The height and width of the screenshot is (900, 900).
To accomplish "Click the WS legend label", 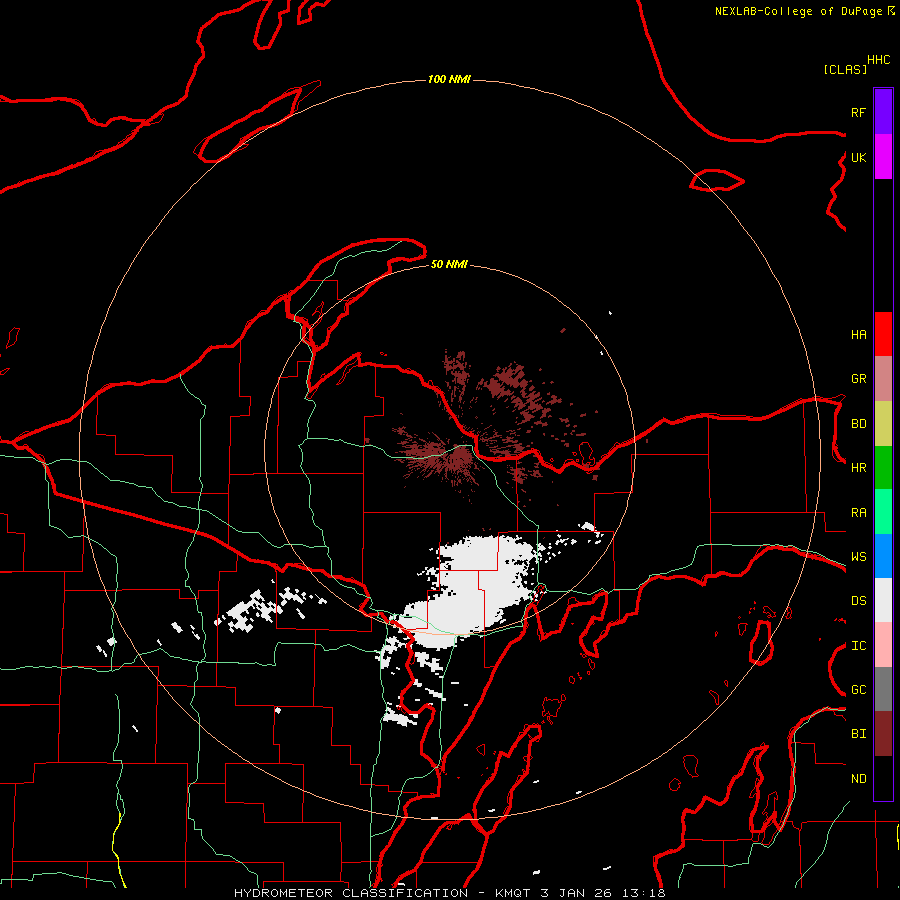I will [858, 557].
